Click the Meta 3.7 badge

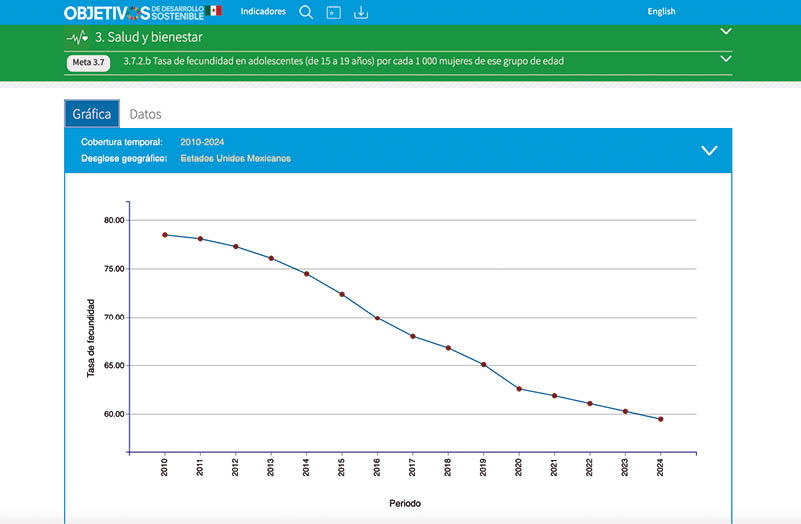click(x=88, y=62)
